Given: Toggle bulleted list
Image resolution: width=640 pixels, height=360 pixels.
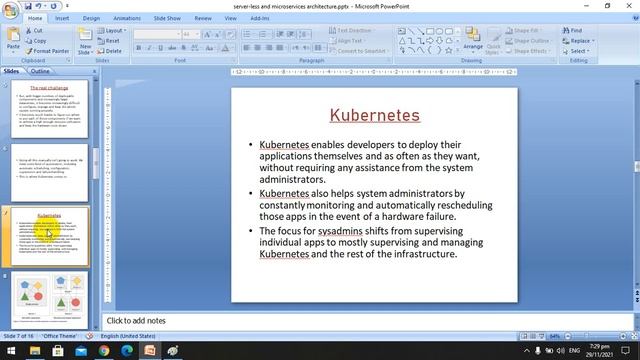Looking at the screenshot, I should click(248, 34).
